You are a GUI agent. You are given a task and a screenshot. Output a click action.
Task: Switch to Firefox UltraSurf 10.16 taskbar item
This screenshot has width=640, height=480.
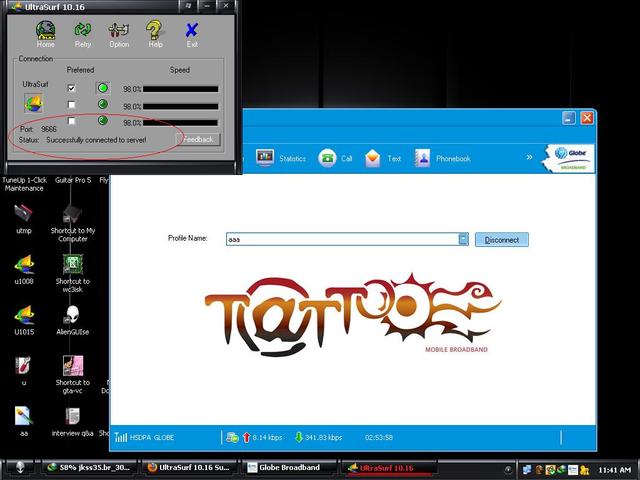(x=189, y=468)
